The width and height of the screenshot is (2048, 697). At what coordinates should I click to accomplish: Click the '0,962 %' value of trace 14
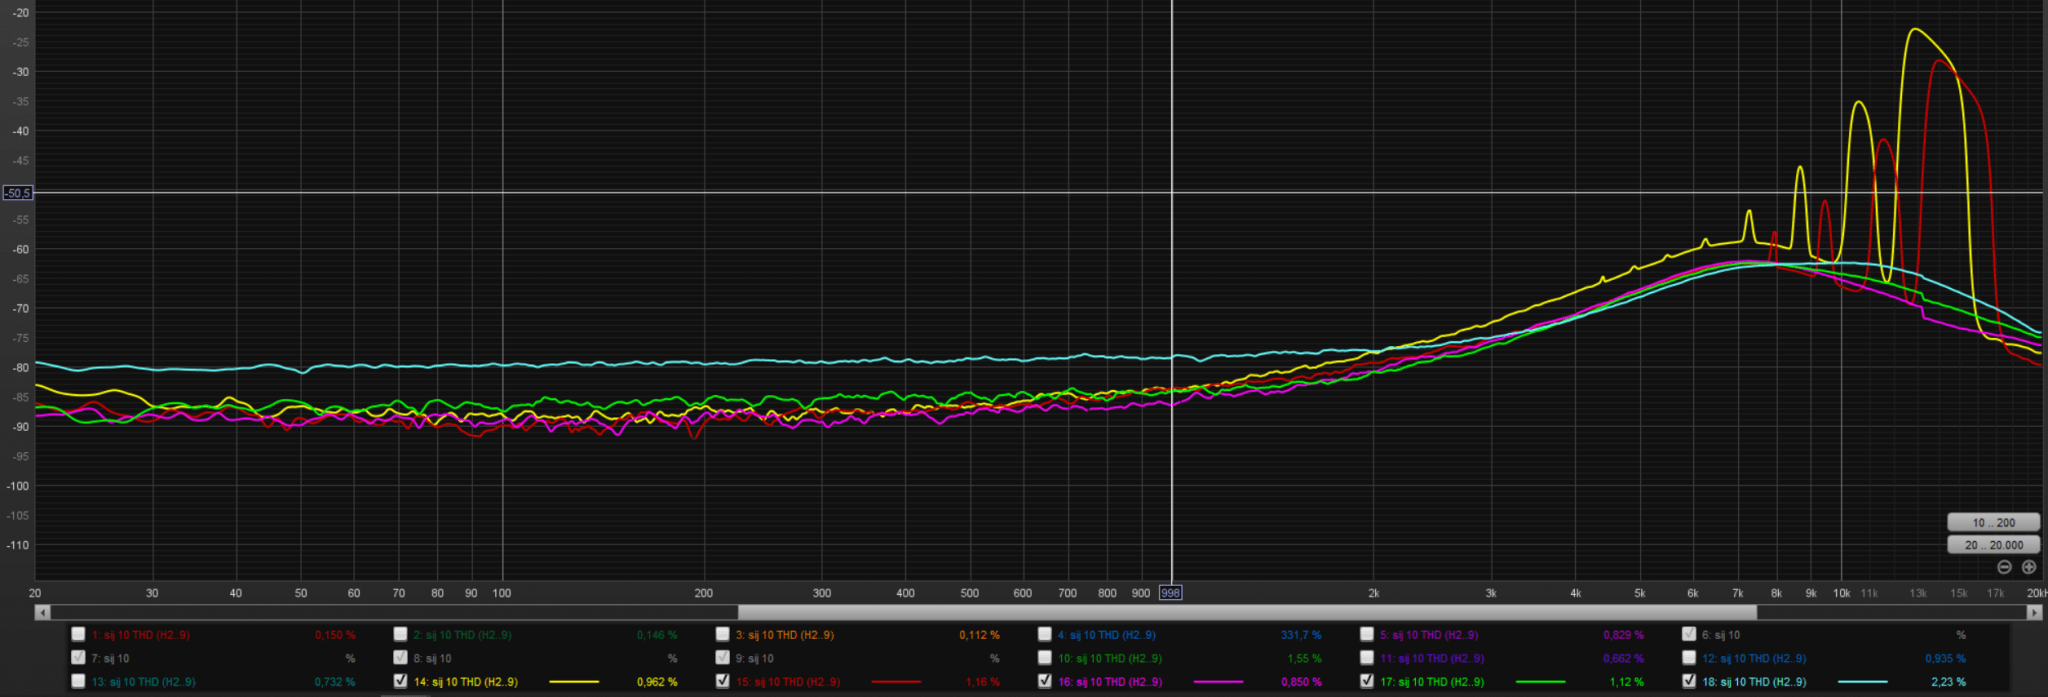coord(657,682)
